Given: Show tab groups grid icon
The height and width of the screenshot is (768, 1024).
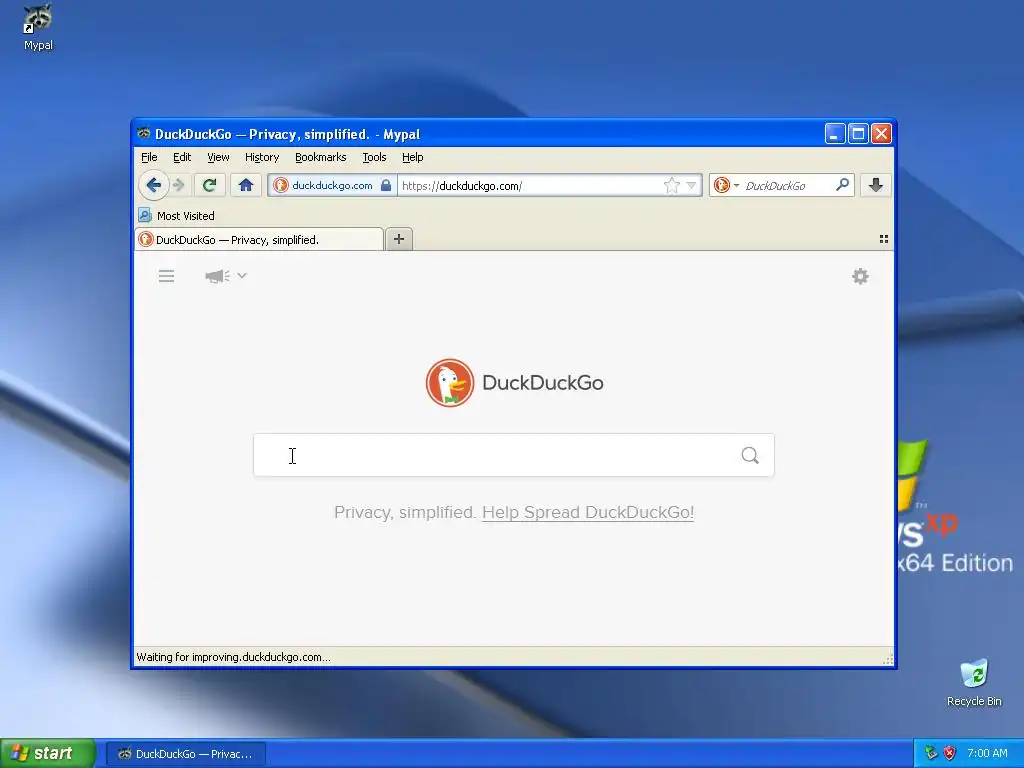Looking at the screenshot, I should tap(884, 239).
